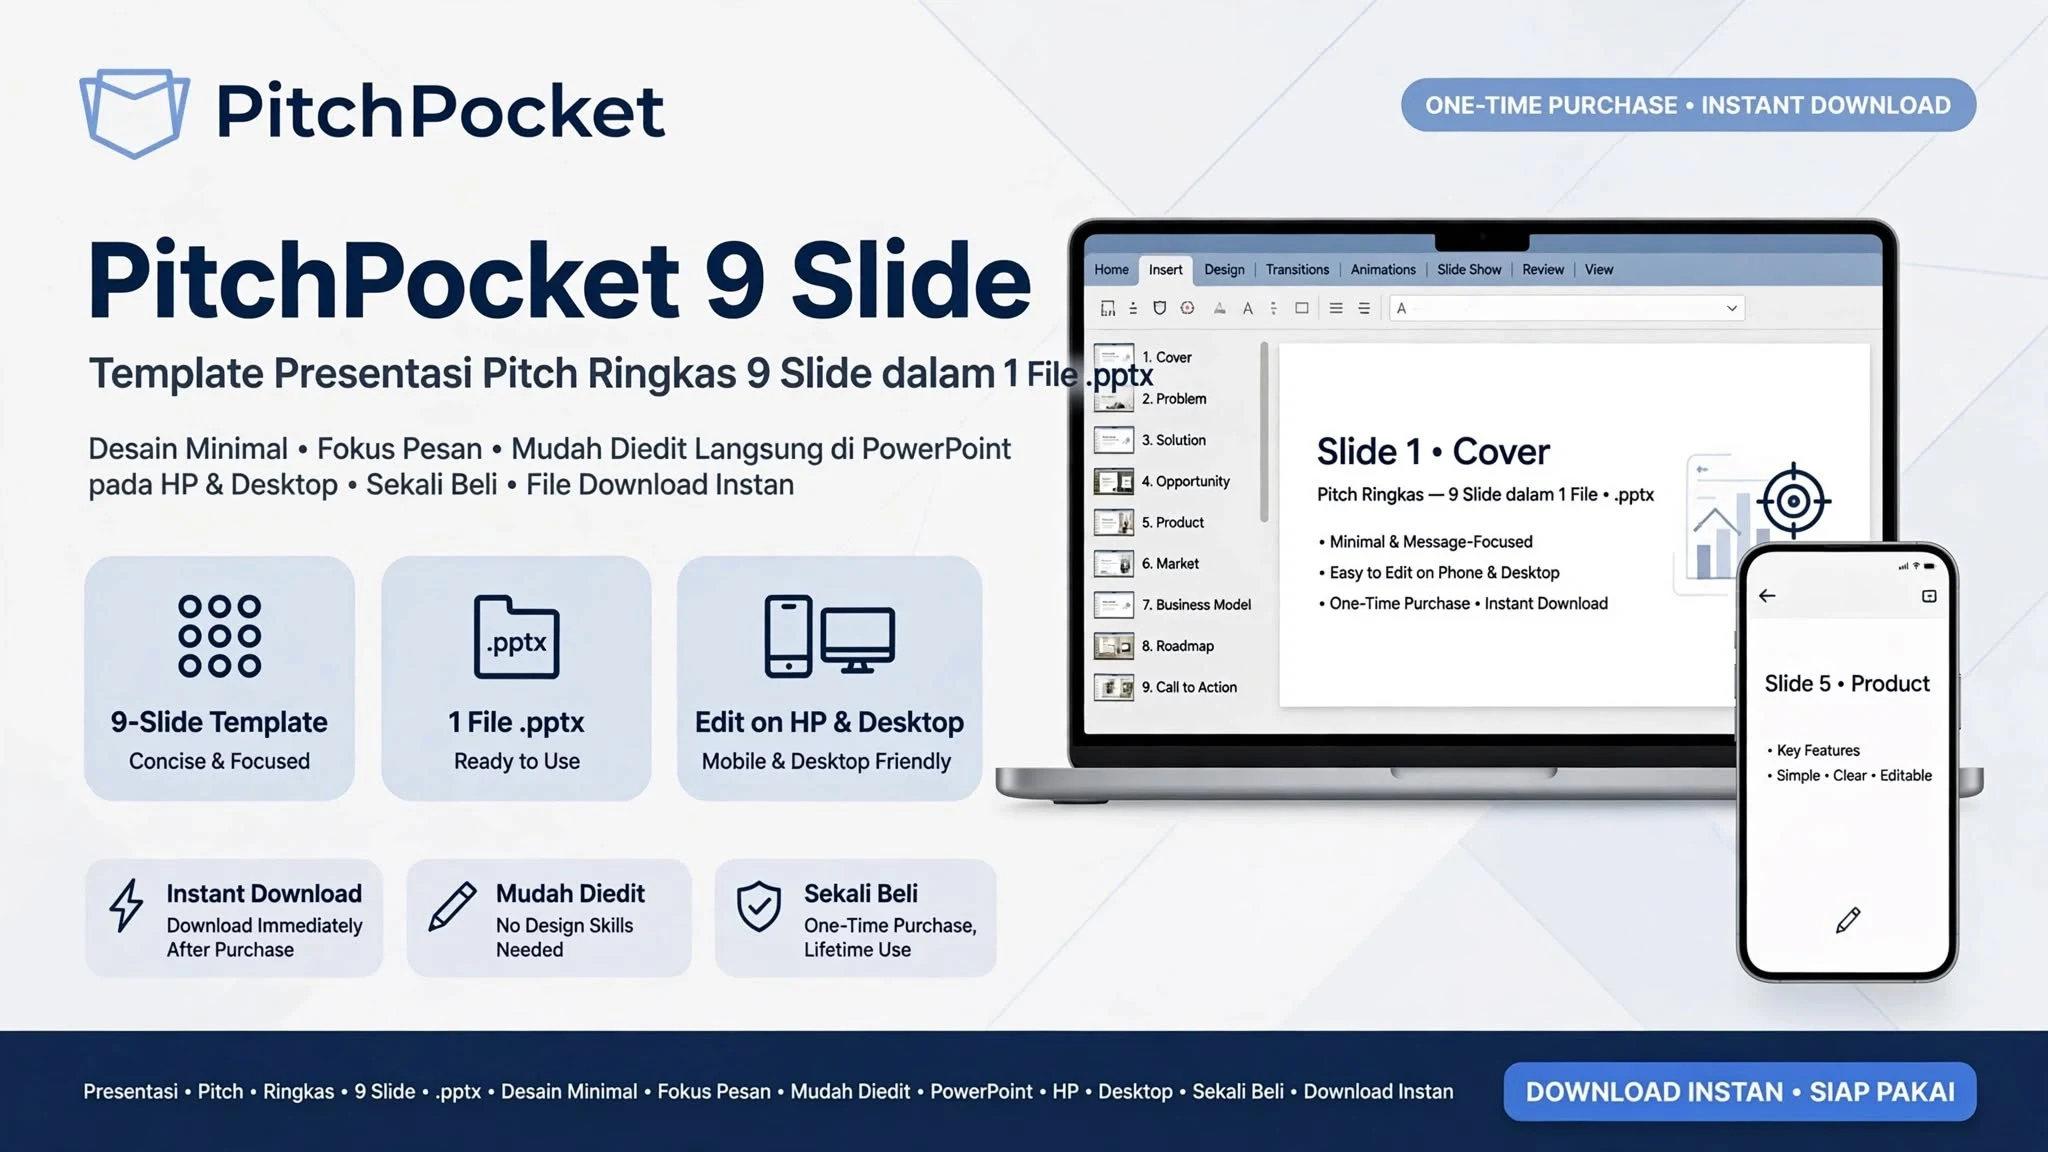Click the shield checkmark icon beside Sekali Beli
This screenshot has height=1152, width=2048.
pos(759,906)
